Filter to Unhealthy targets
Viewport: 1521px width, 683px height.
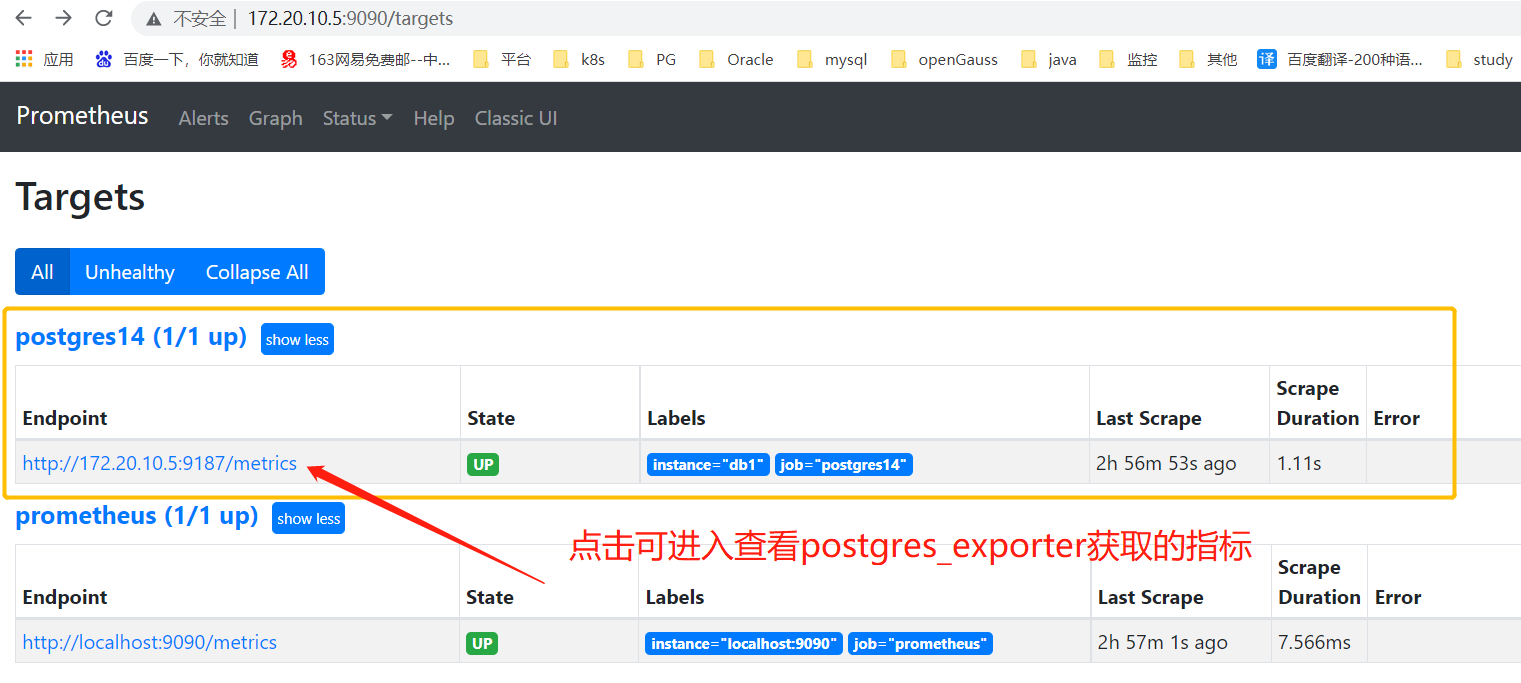(129, 272)
